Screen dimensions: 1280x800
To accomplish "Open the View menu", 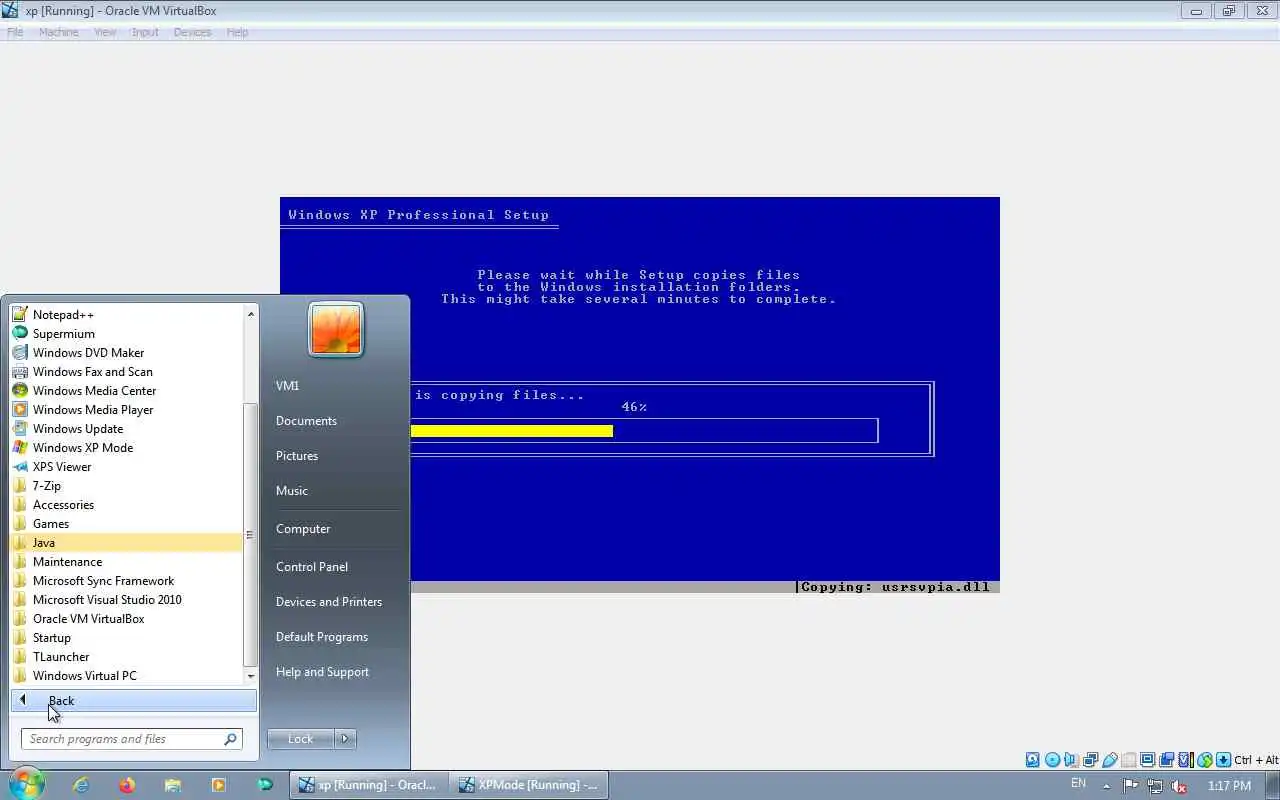I will point(105,32).
